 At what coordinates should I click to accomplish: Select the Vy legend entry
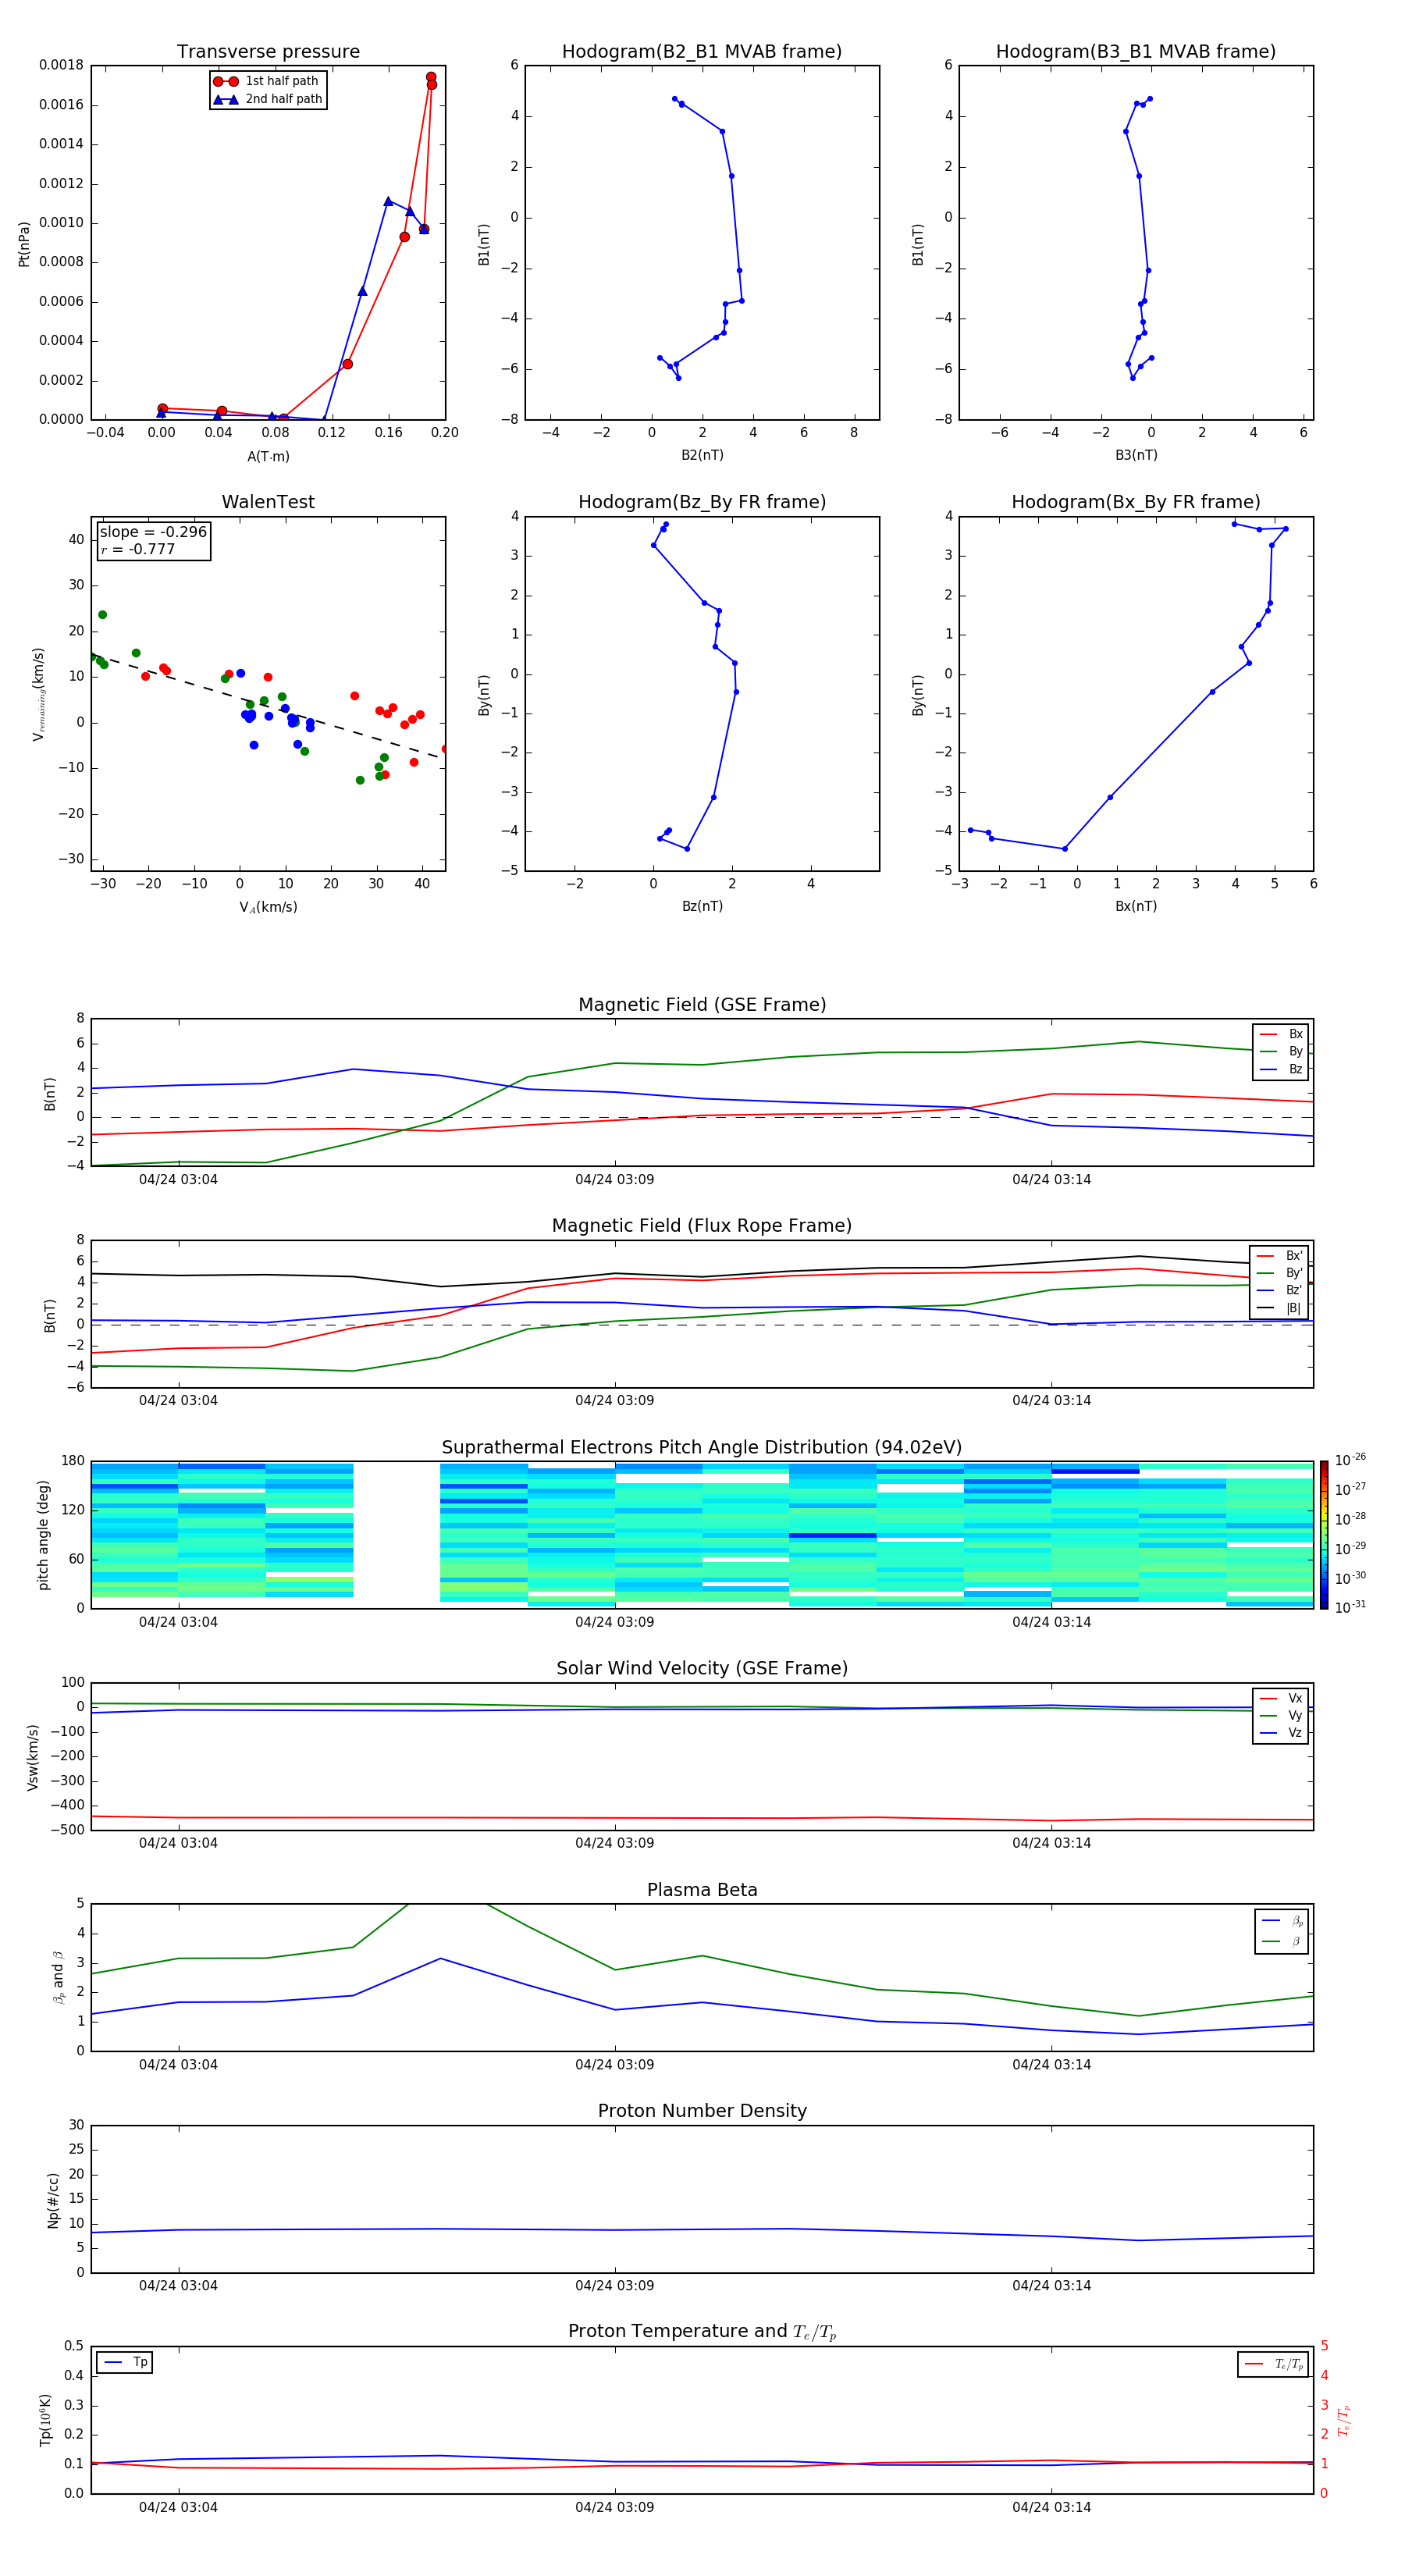[x=1281, y=1715]
